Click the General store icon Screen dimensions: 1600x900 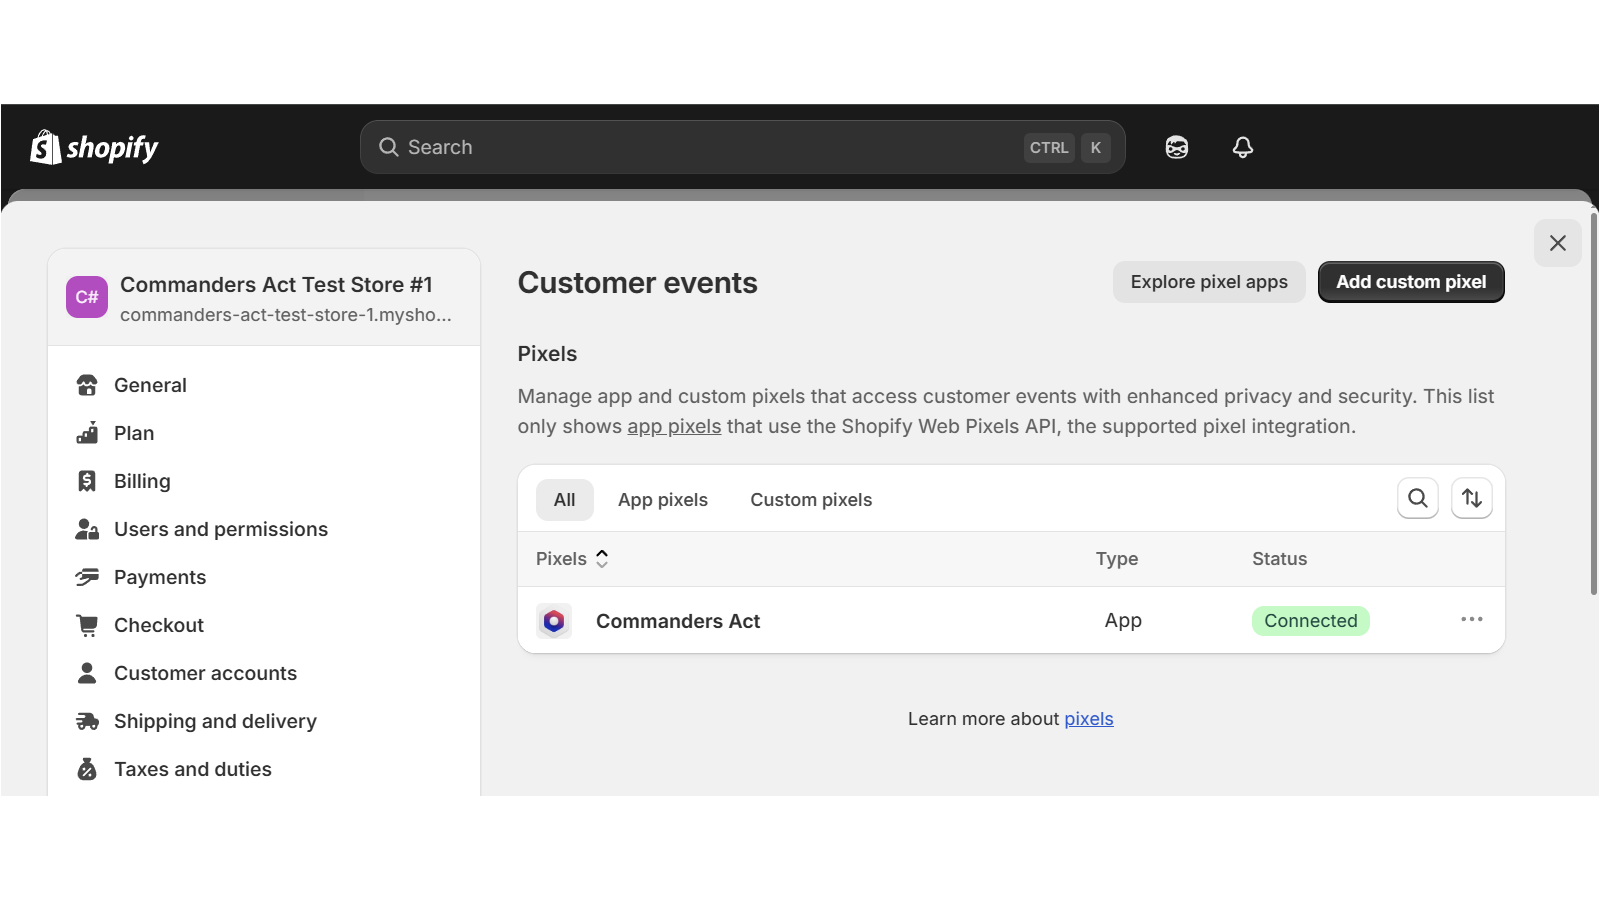point(87,385)
